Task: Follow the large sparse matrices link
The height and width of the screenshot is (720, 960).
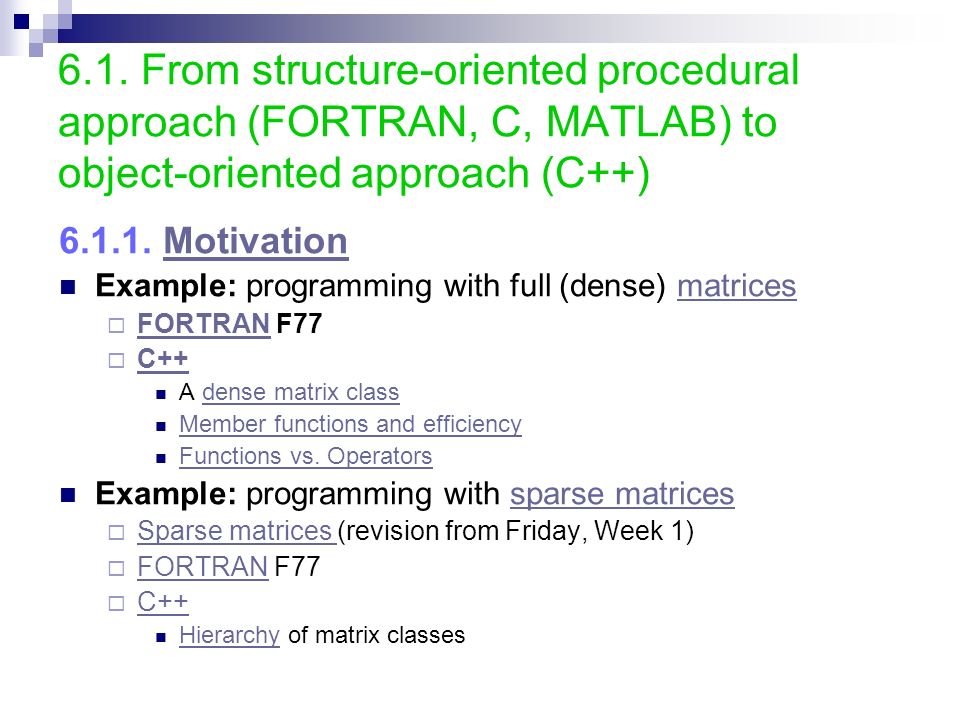Action: (x=622, y=494)
